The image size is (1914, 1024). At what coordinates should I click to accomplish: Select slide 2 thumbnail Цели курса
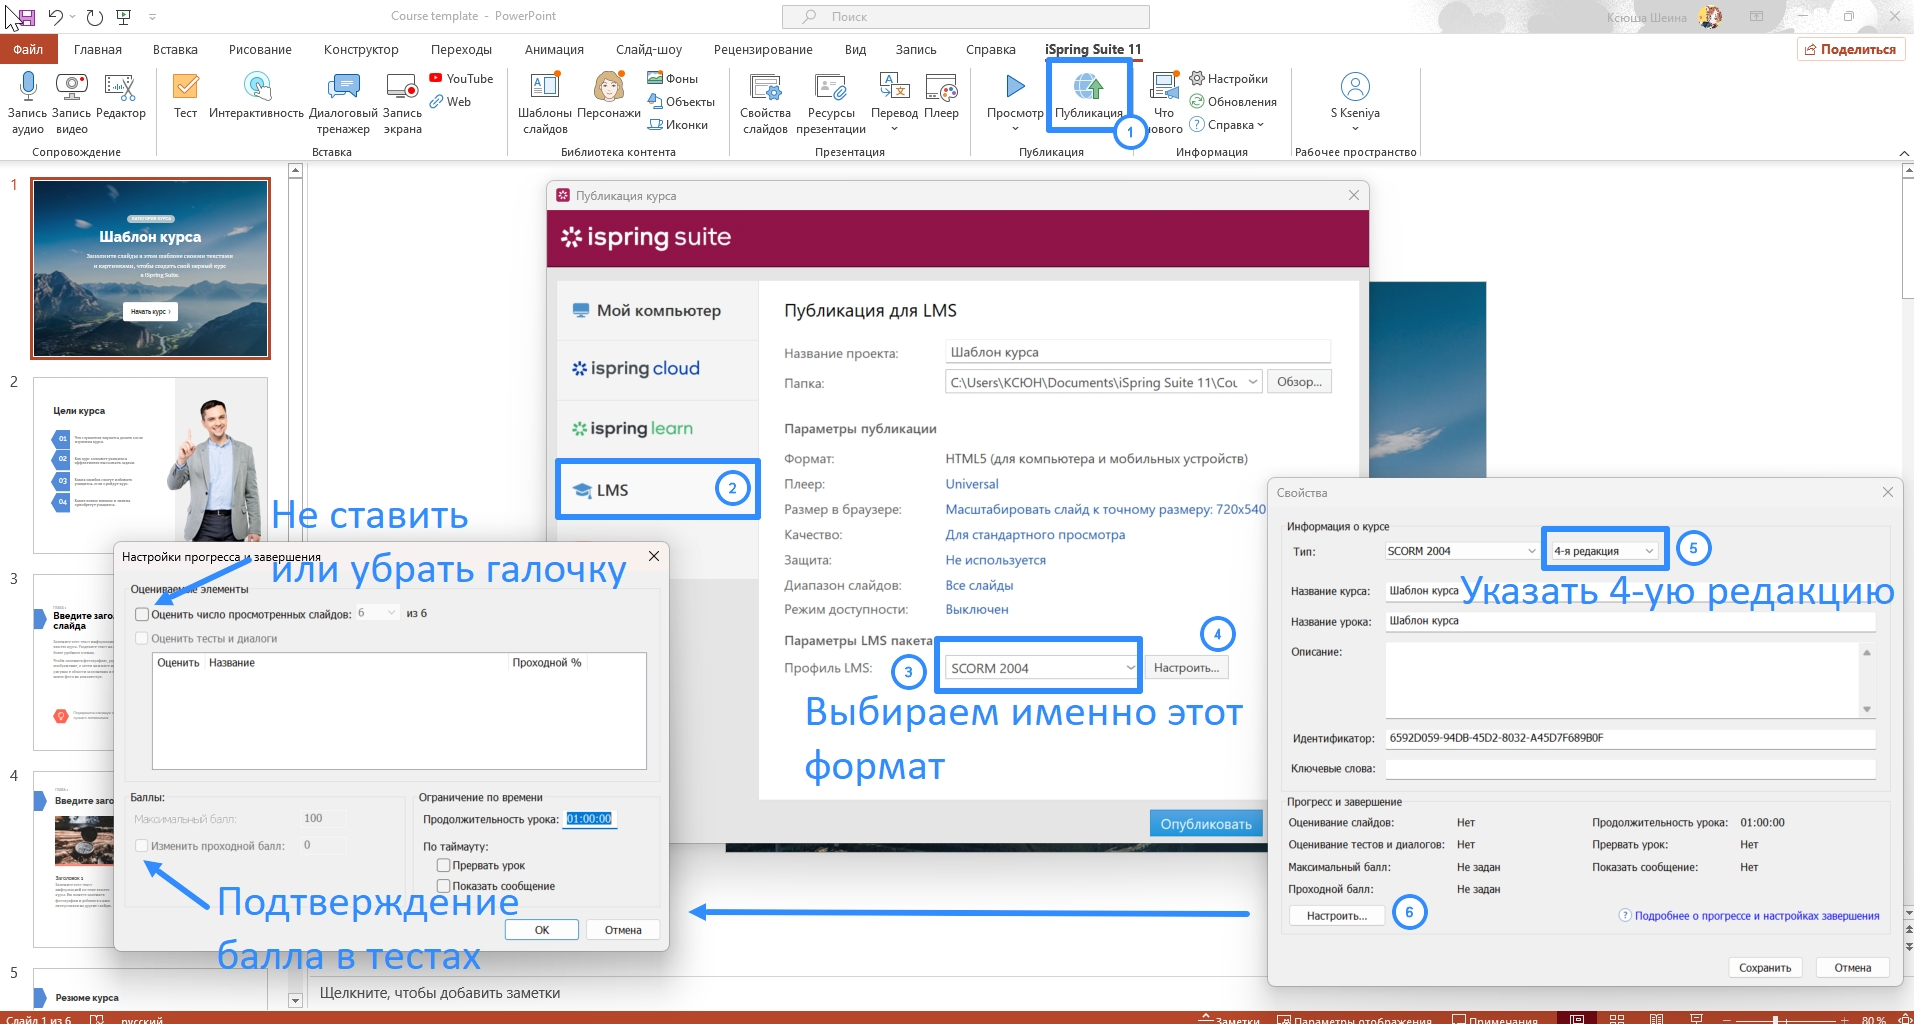point(150,465)
